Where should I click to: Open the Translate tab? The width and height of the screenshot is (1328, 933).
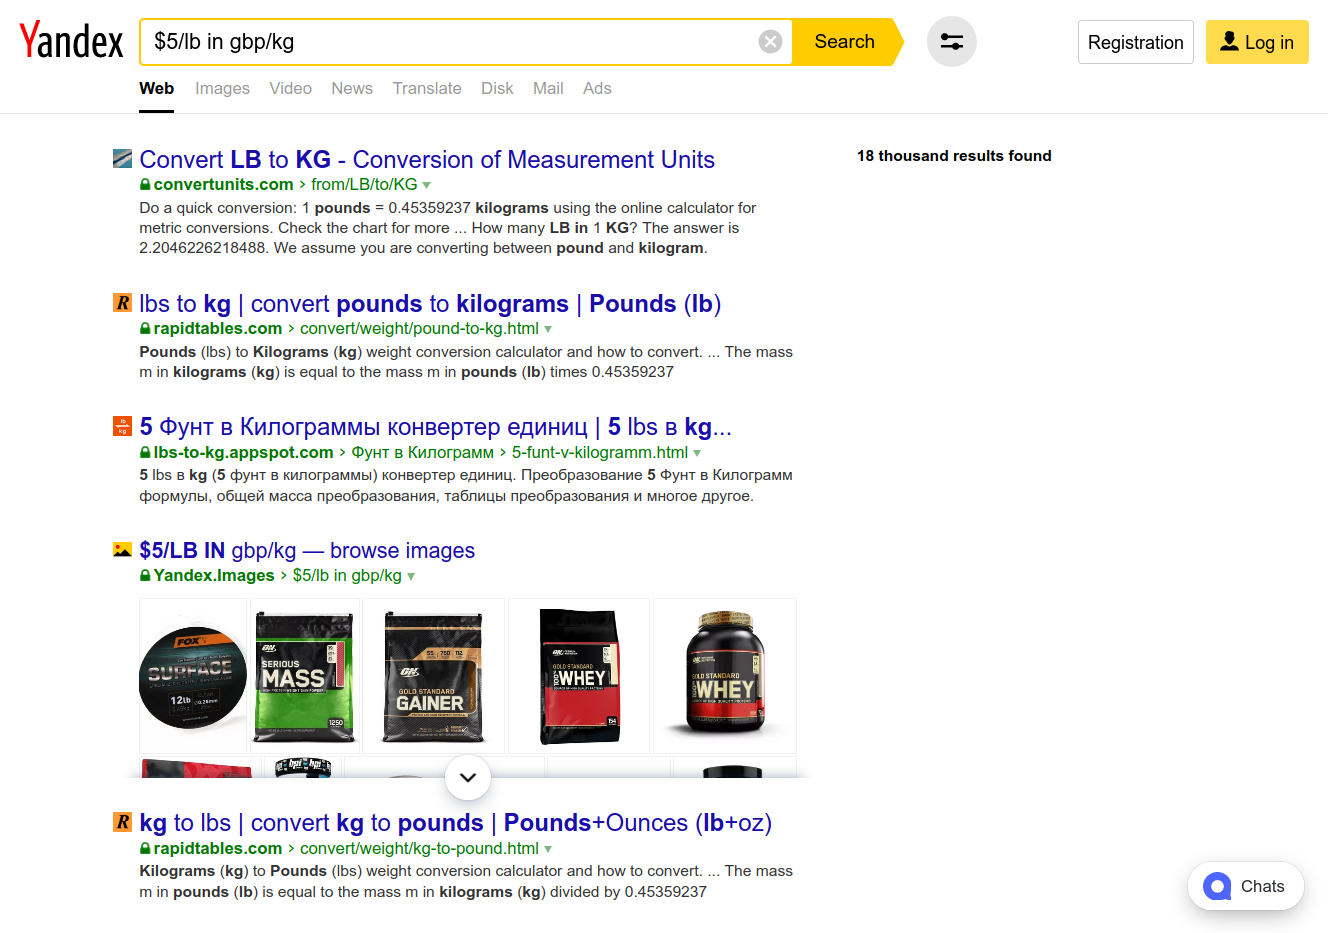click(427, 88)
